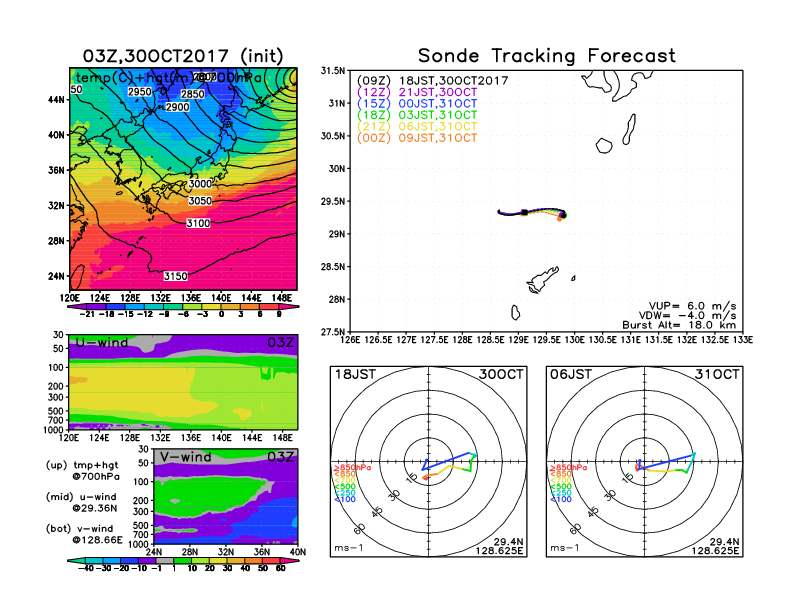The height and width of the screenshot is (612, 792).
Task: Click the "03Z,30OCT2017 (init)" map title
Action: click(183, 56)
